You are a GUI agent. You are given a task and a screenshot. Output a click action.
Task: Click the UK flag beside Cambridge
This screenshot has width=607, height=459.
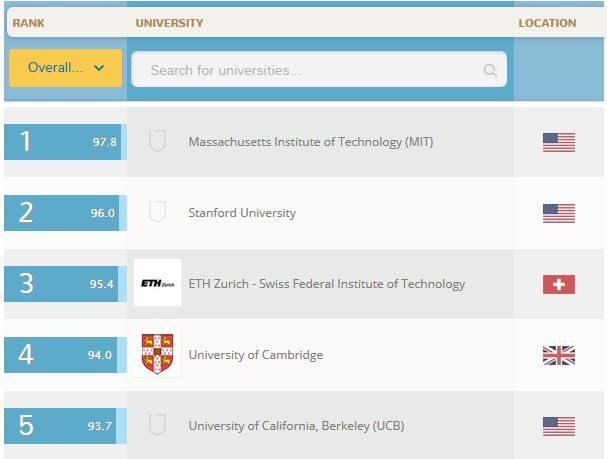click(559, 355)
